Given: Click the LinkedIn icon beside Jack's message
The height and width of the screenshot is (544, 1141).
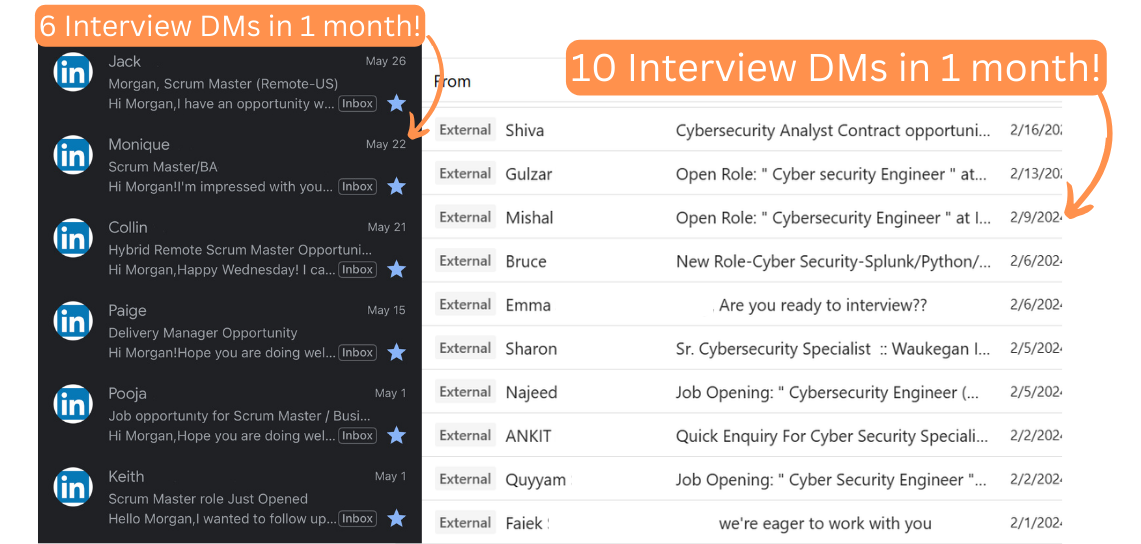Looking at the screenshot, I should tap(73, 72).
